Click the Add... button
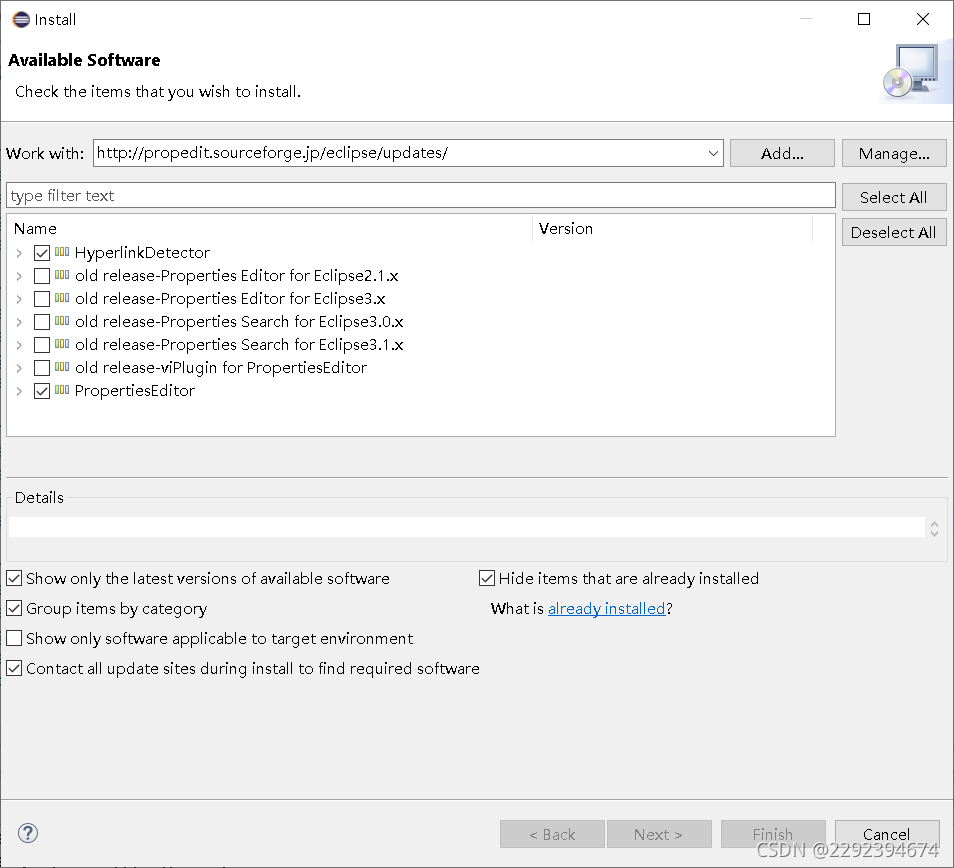This screenshot has width=954, height=868. [782, 153]
